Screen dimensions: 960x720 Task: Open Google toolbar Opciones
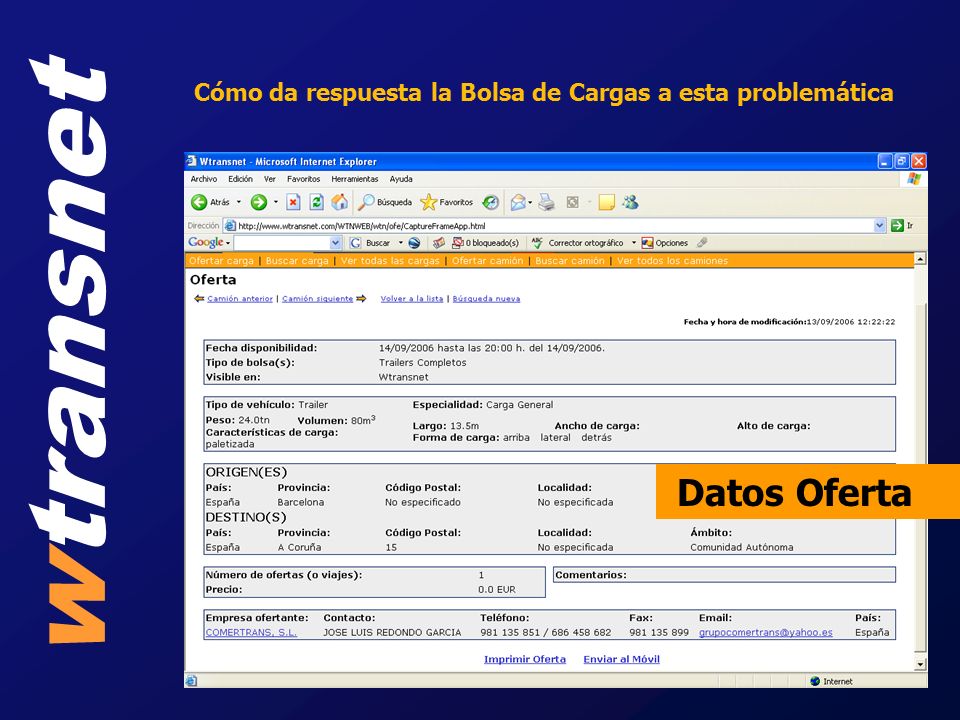(665, 243)
